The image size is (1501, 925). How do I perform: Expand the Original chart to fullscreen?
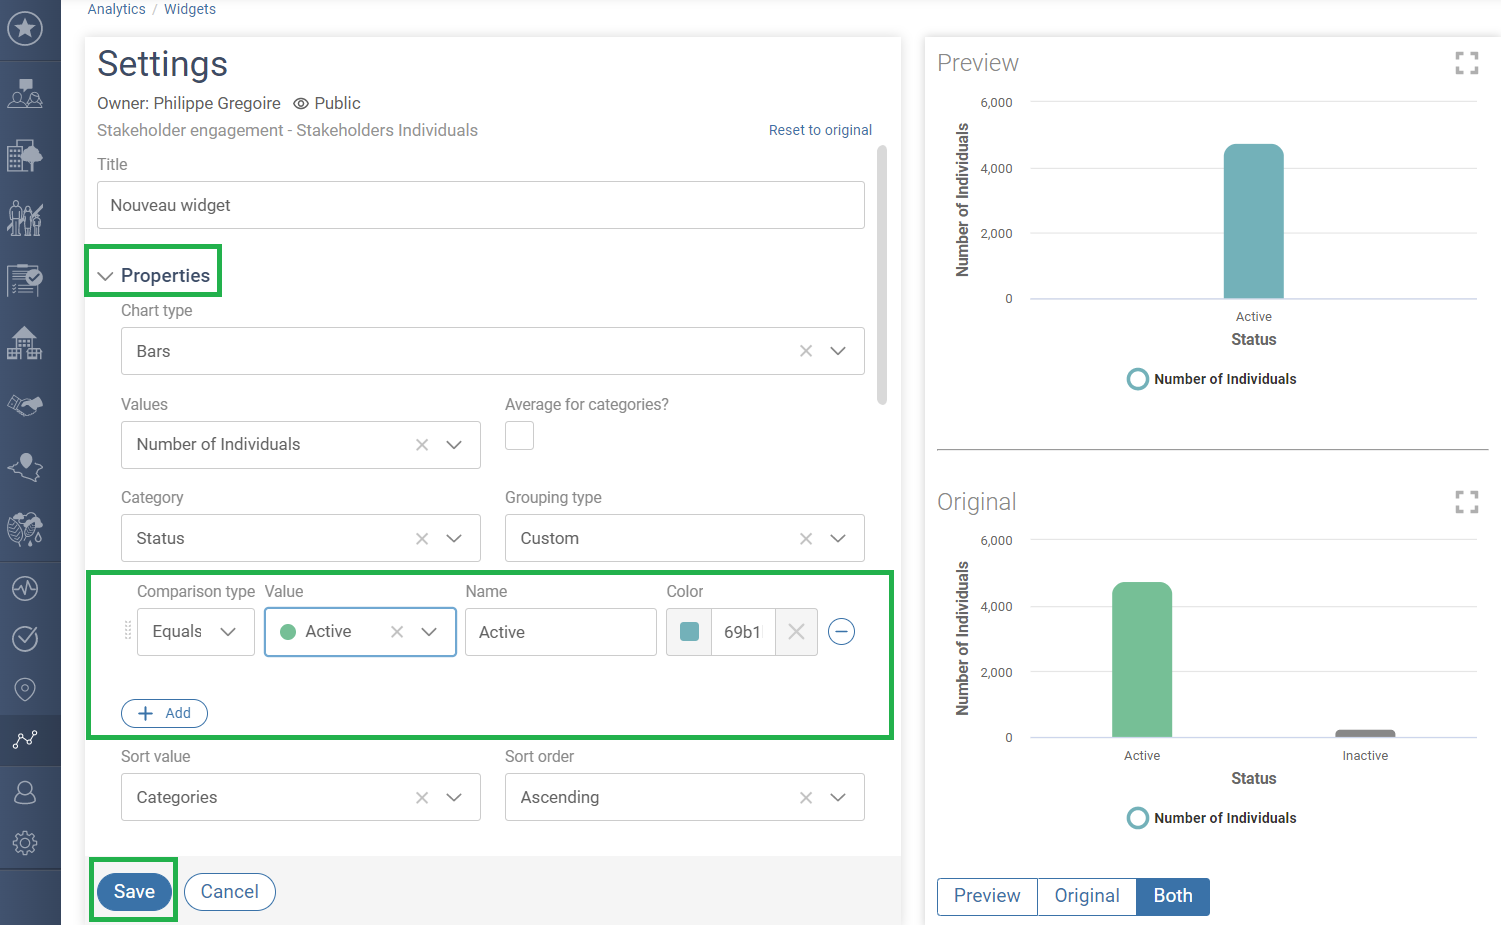point(1466,502)
